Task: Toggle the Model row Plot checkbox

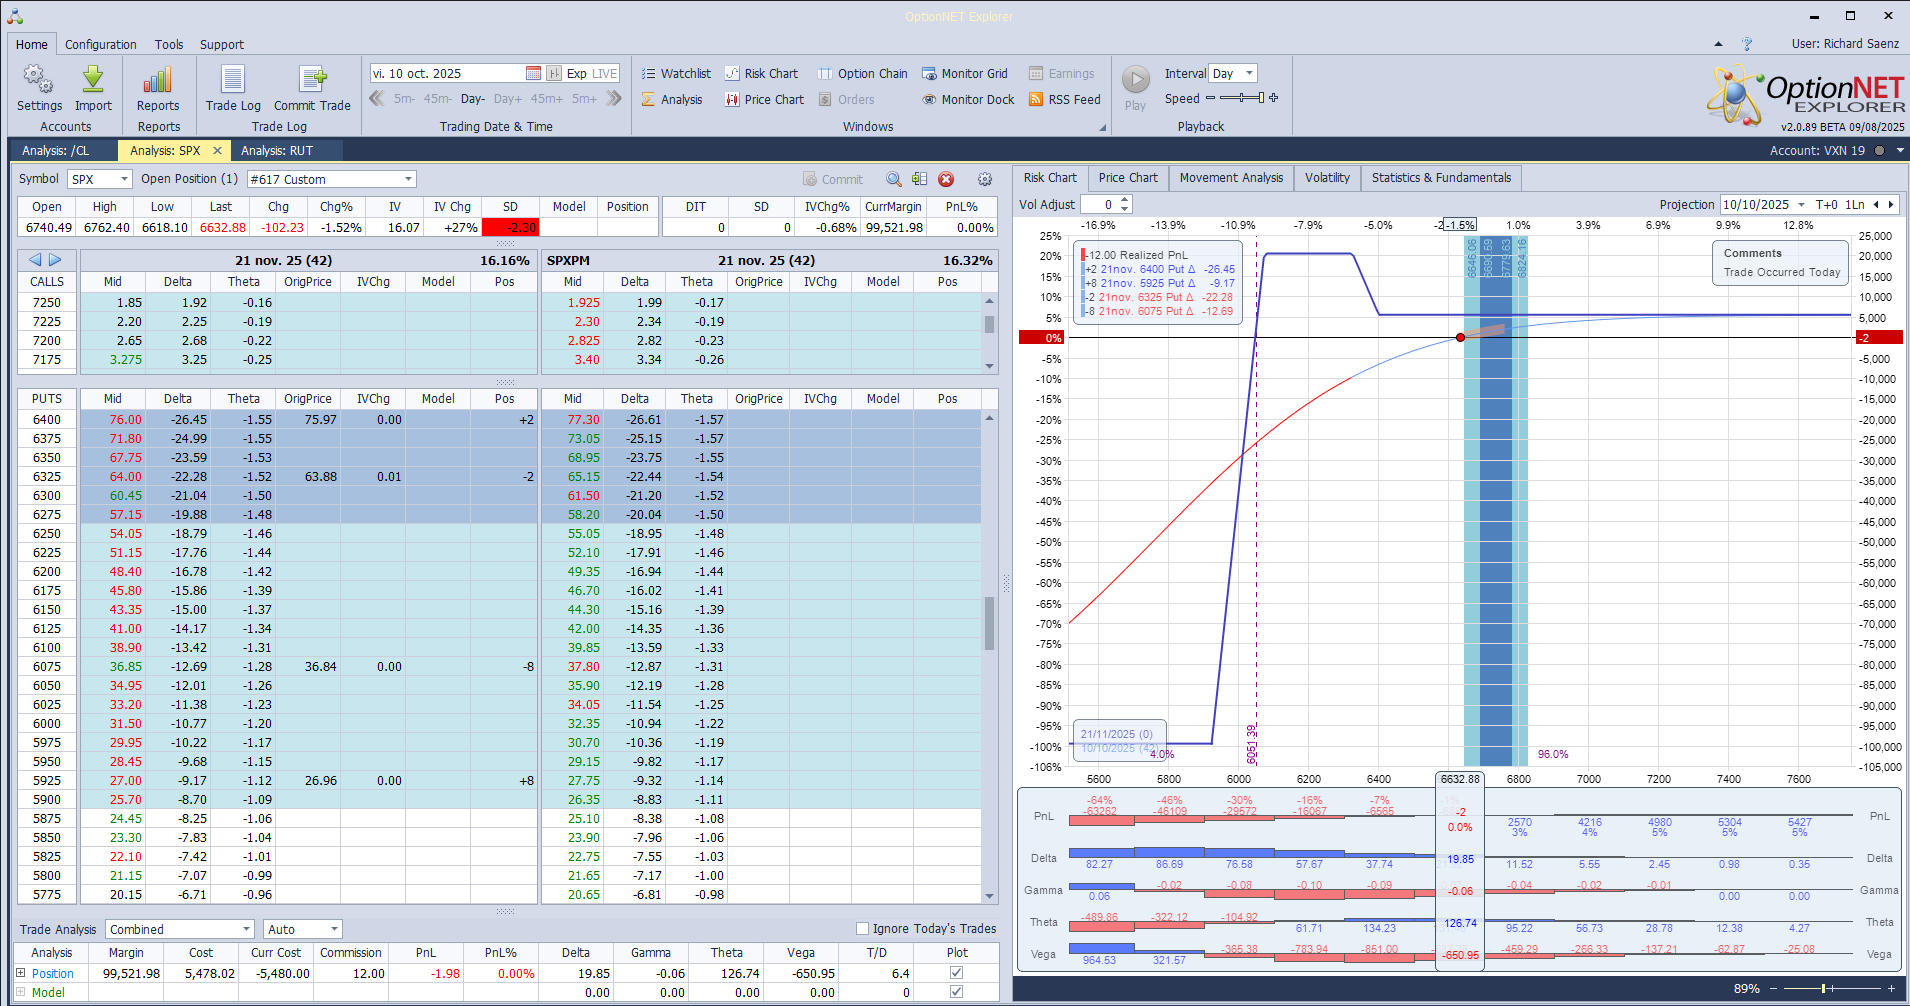Action: coord(956,992)
